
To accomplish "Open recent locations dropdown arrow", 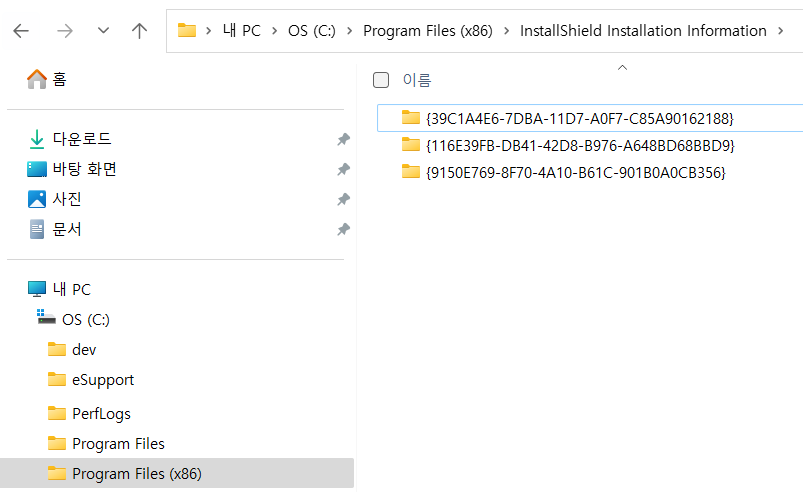I will pyautogui.click(x=103, y=31).
